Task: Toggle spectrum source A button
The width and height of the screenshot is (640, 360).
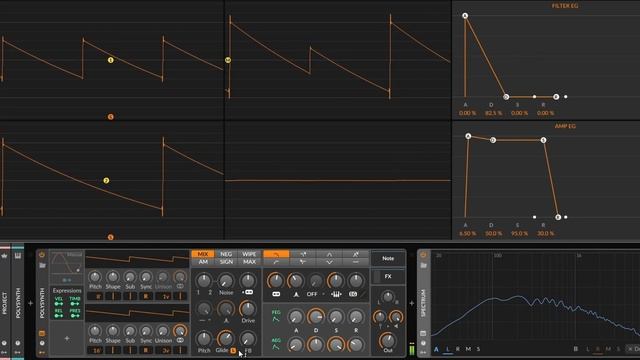Action: coord(436,349)
